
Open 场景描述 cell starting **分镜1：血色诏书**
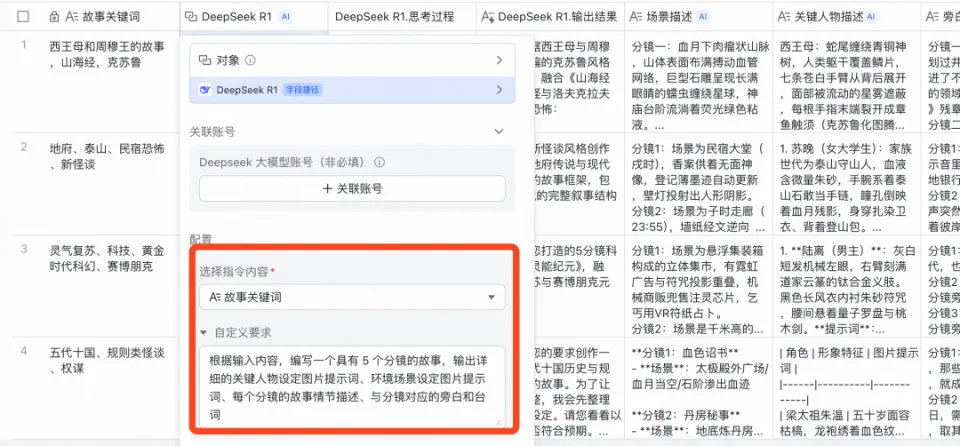coord(699,387)
